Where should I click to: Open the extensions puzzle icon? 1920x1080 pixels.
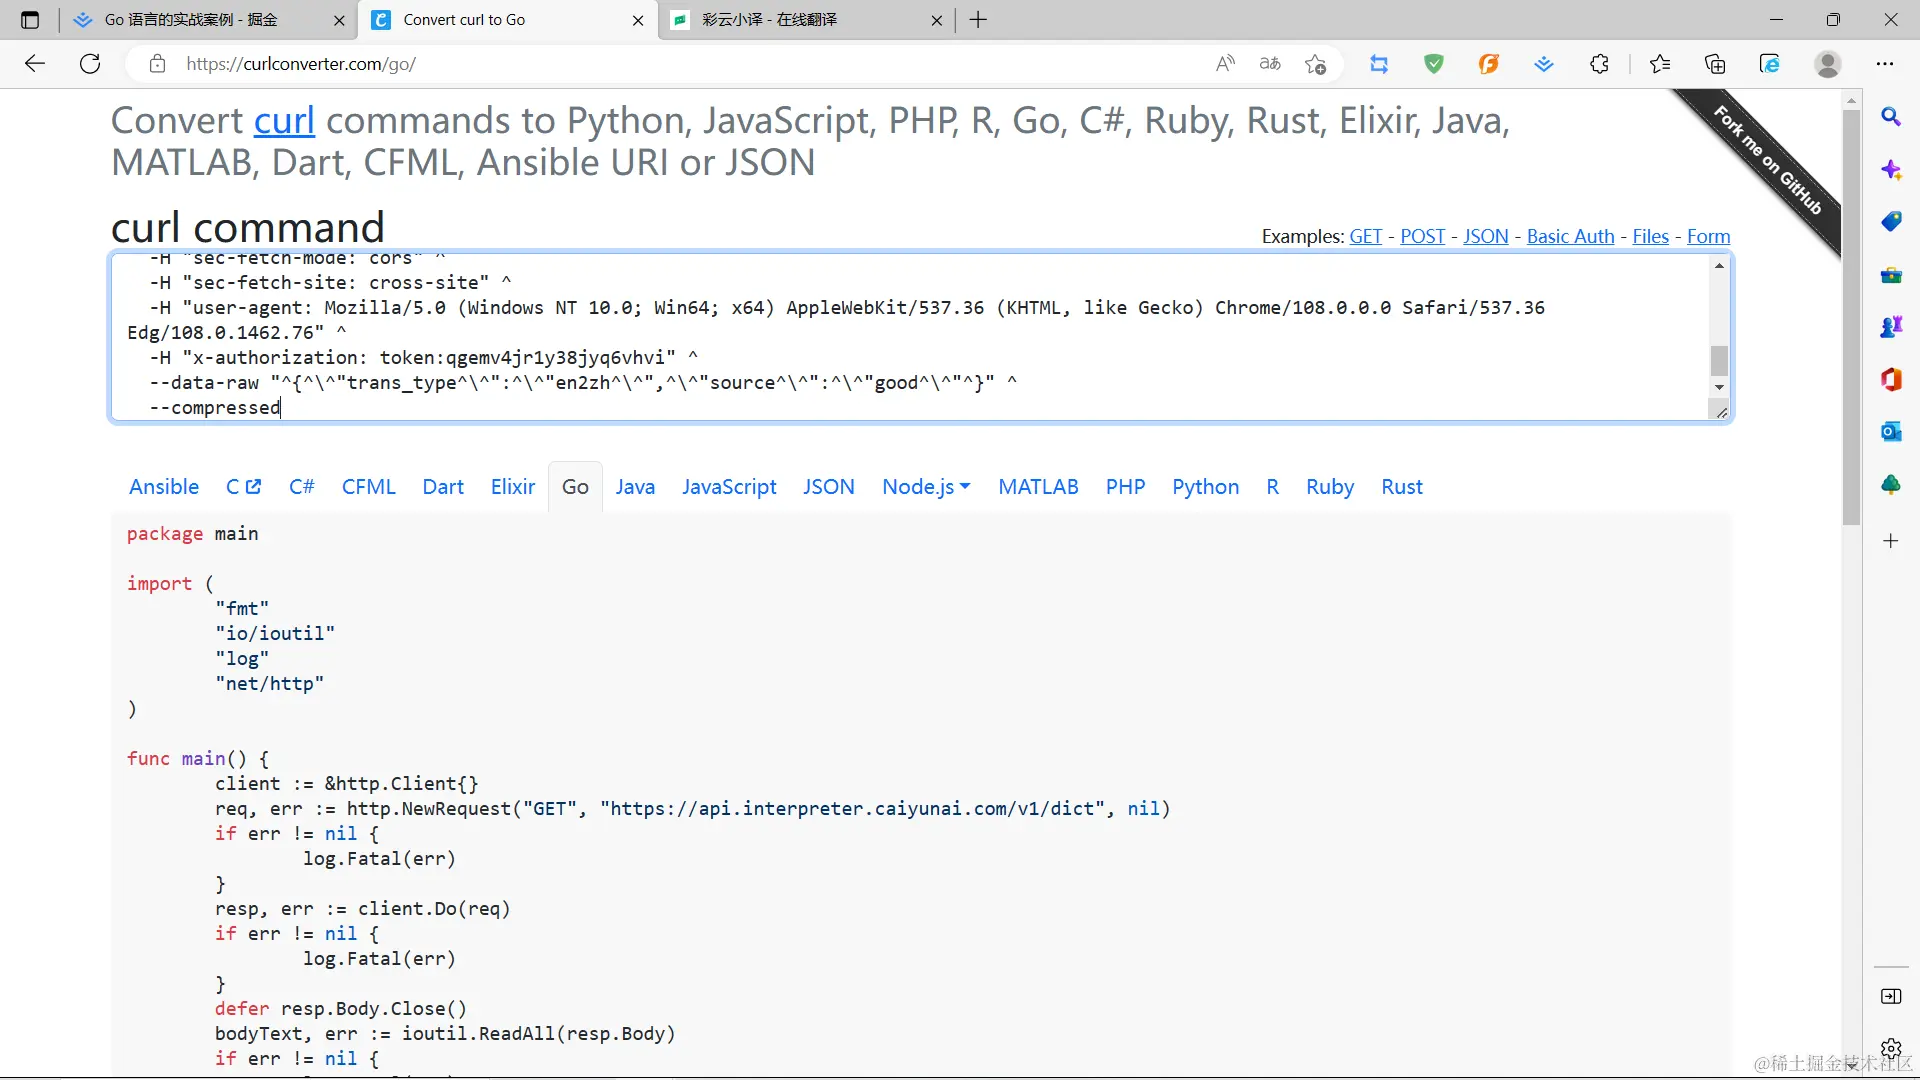coord(1599,64)
